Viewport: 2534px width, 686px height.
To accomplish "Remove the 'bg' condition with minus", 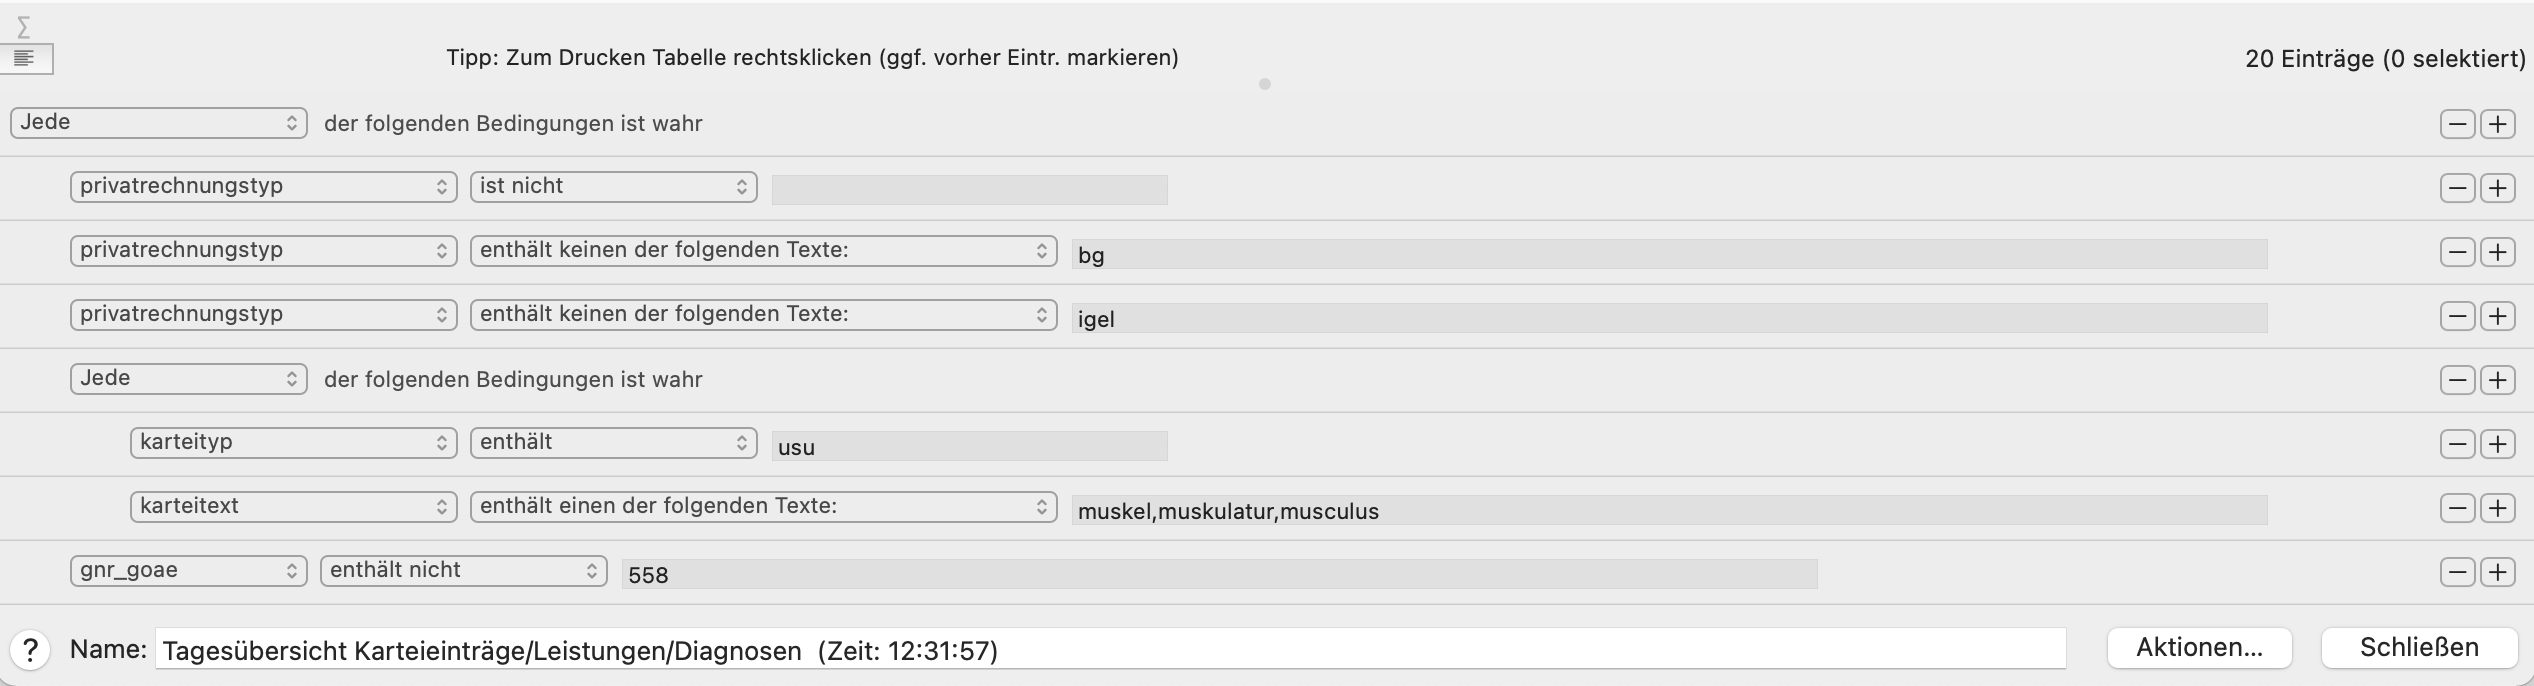I will point(2457,252).
